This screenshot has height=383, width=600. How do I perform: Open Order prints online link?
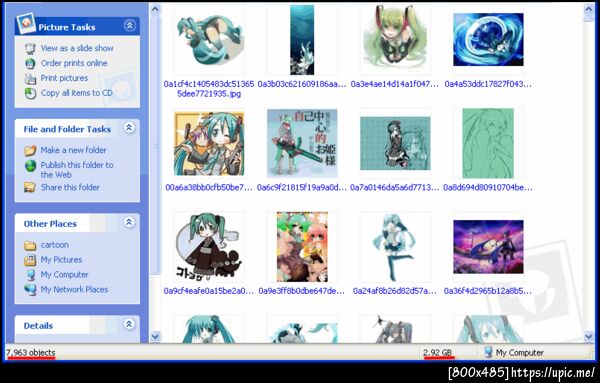[74, 63]
